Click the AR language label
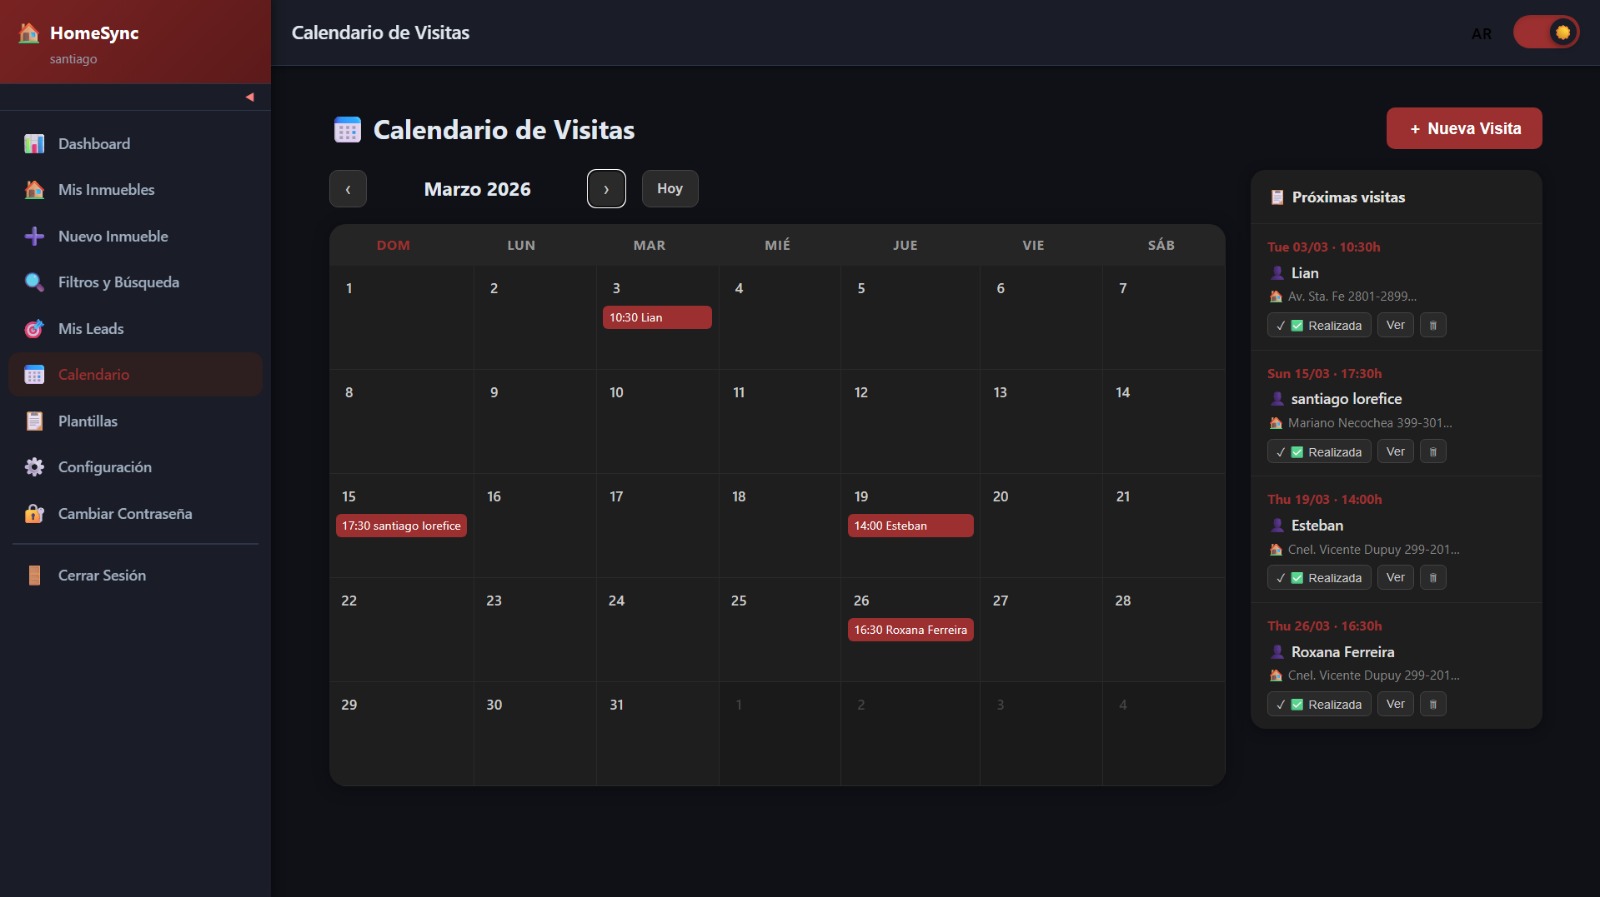Image resolution: width=1600 pixels, height=897 pixels. tap(1481, 34)
